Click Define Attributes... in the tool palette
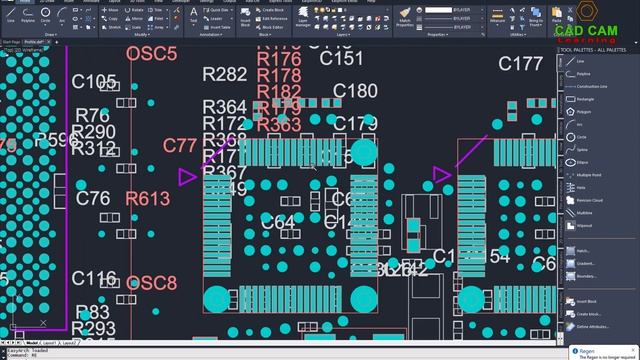 [x=588, y=327]
